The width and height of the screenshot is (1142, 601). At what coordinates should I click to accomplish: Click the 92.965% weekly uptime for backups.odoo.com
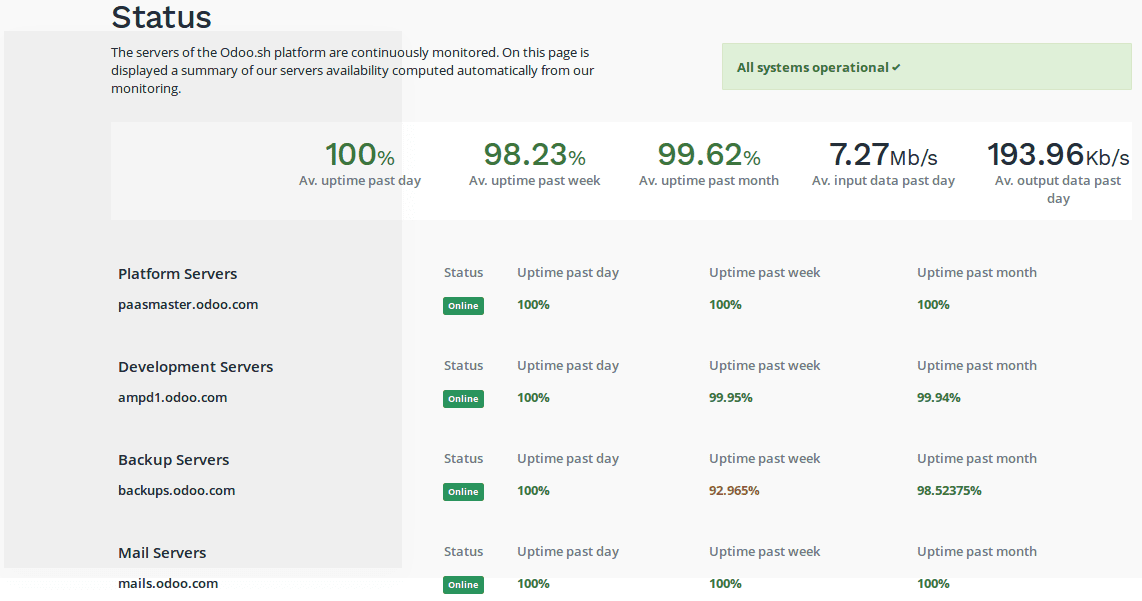pyautogui.click(x=734, y=491)
